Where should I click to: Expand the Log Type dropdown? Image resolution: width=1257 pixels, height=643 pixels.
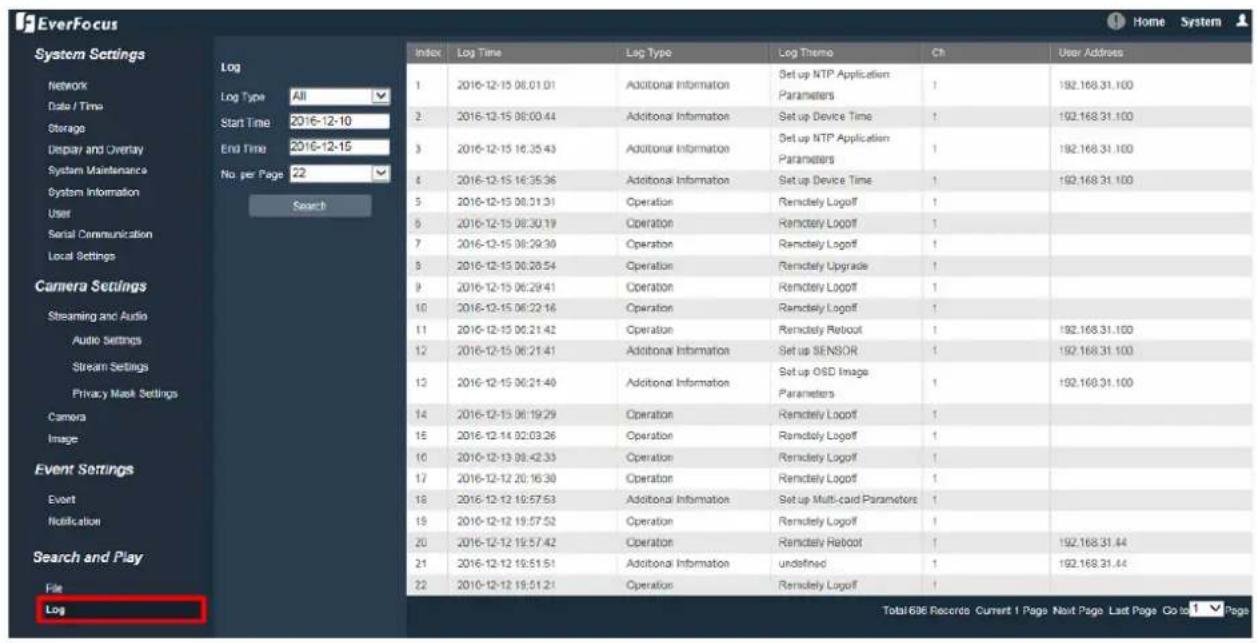[x=338, y=96]
